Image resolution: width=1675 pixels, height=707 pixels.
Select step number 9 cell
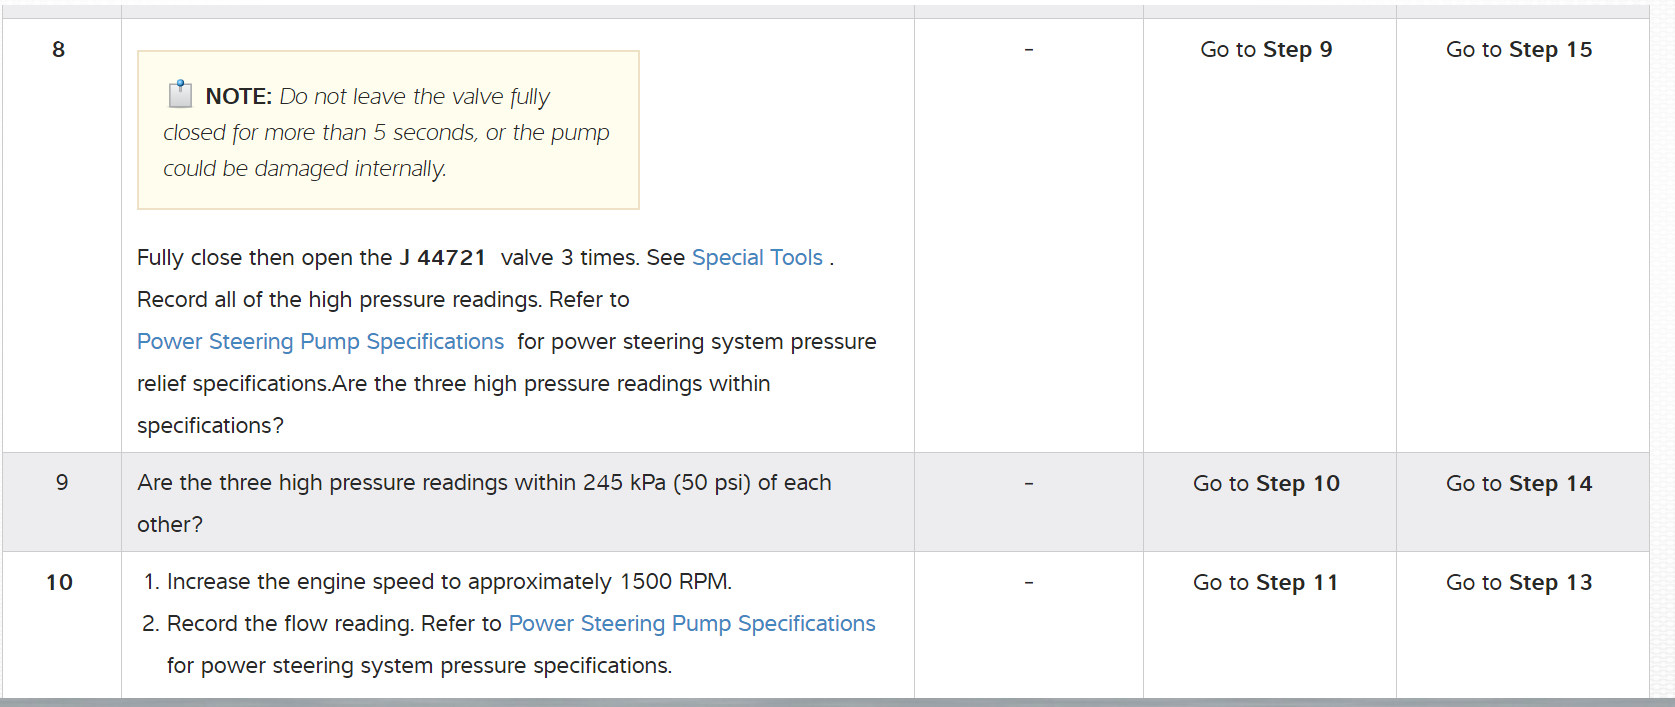tap(62, 483)
